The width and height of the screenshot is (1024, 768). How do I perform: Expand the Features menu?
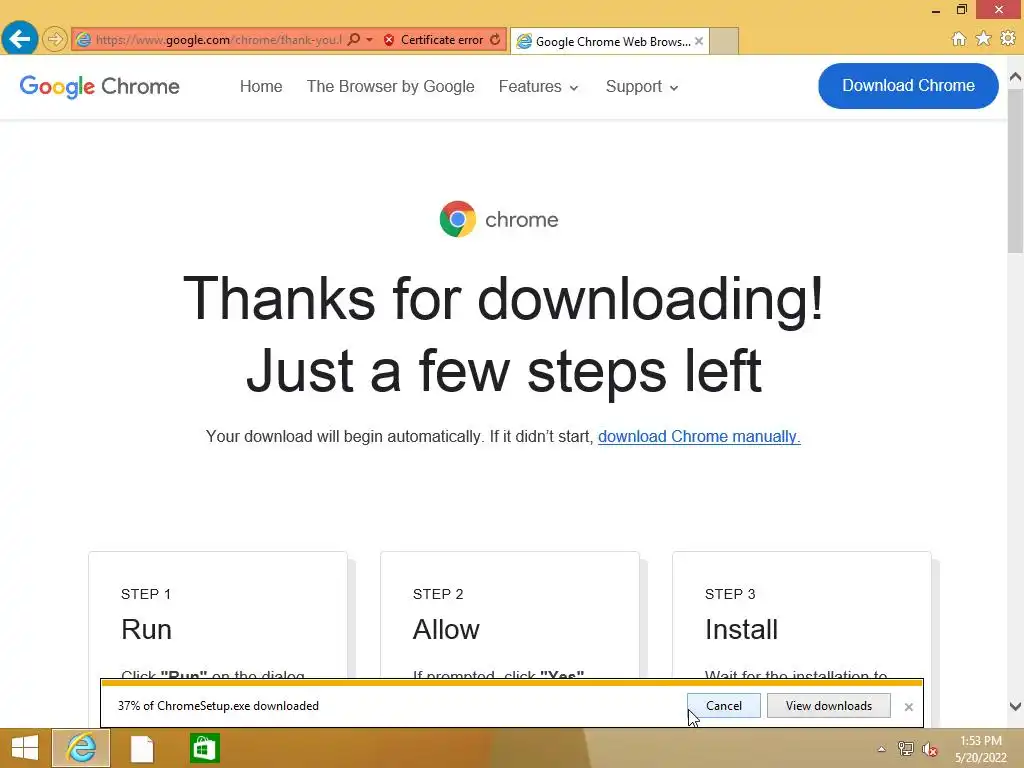pyautogui.click(x=538, y=86)
